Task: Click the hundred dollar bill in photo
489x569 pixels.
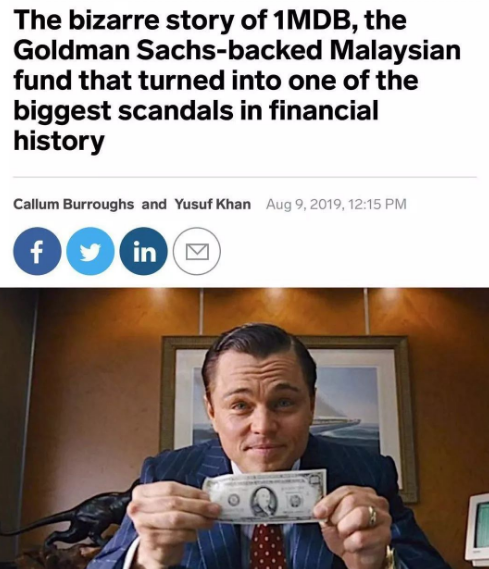Action: click(x=264, y=495)
